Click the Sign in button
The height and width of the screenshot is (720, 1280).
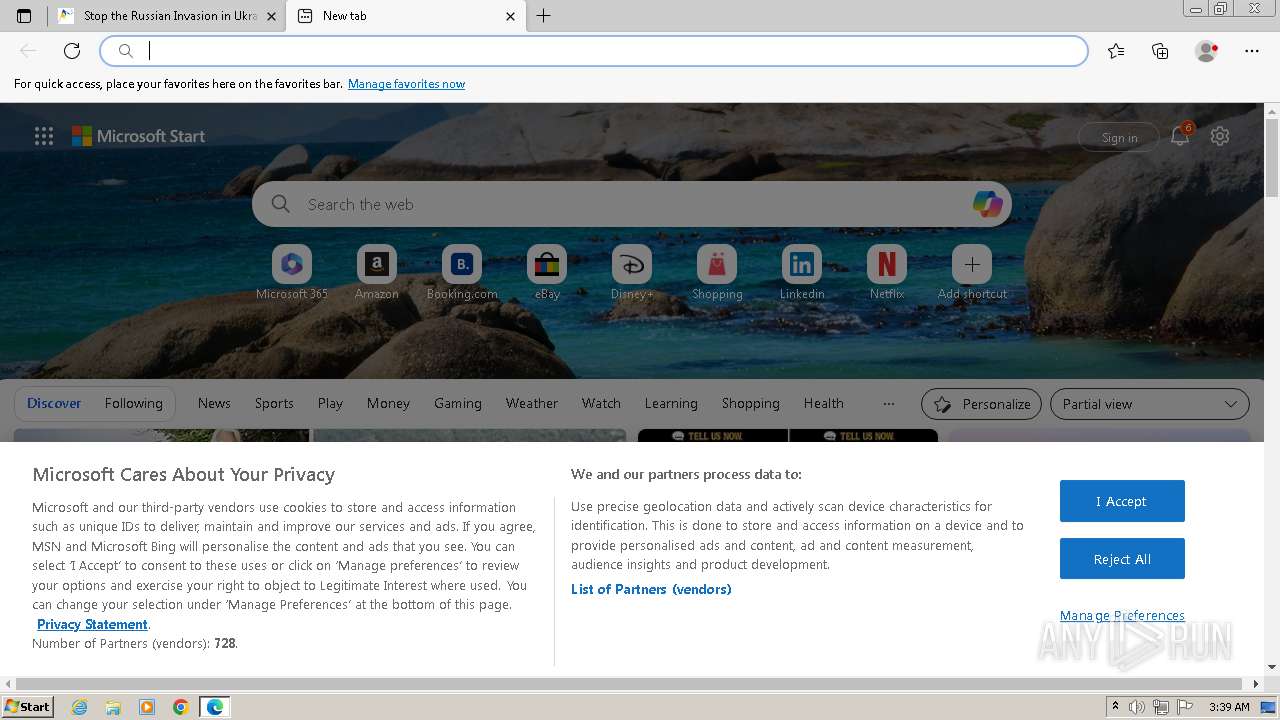point(1119,138)
